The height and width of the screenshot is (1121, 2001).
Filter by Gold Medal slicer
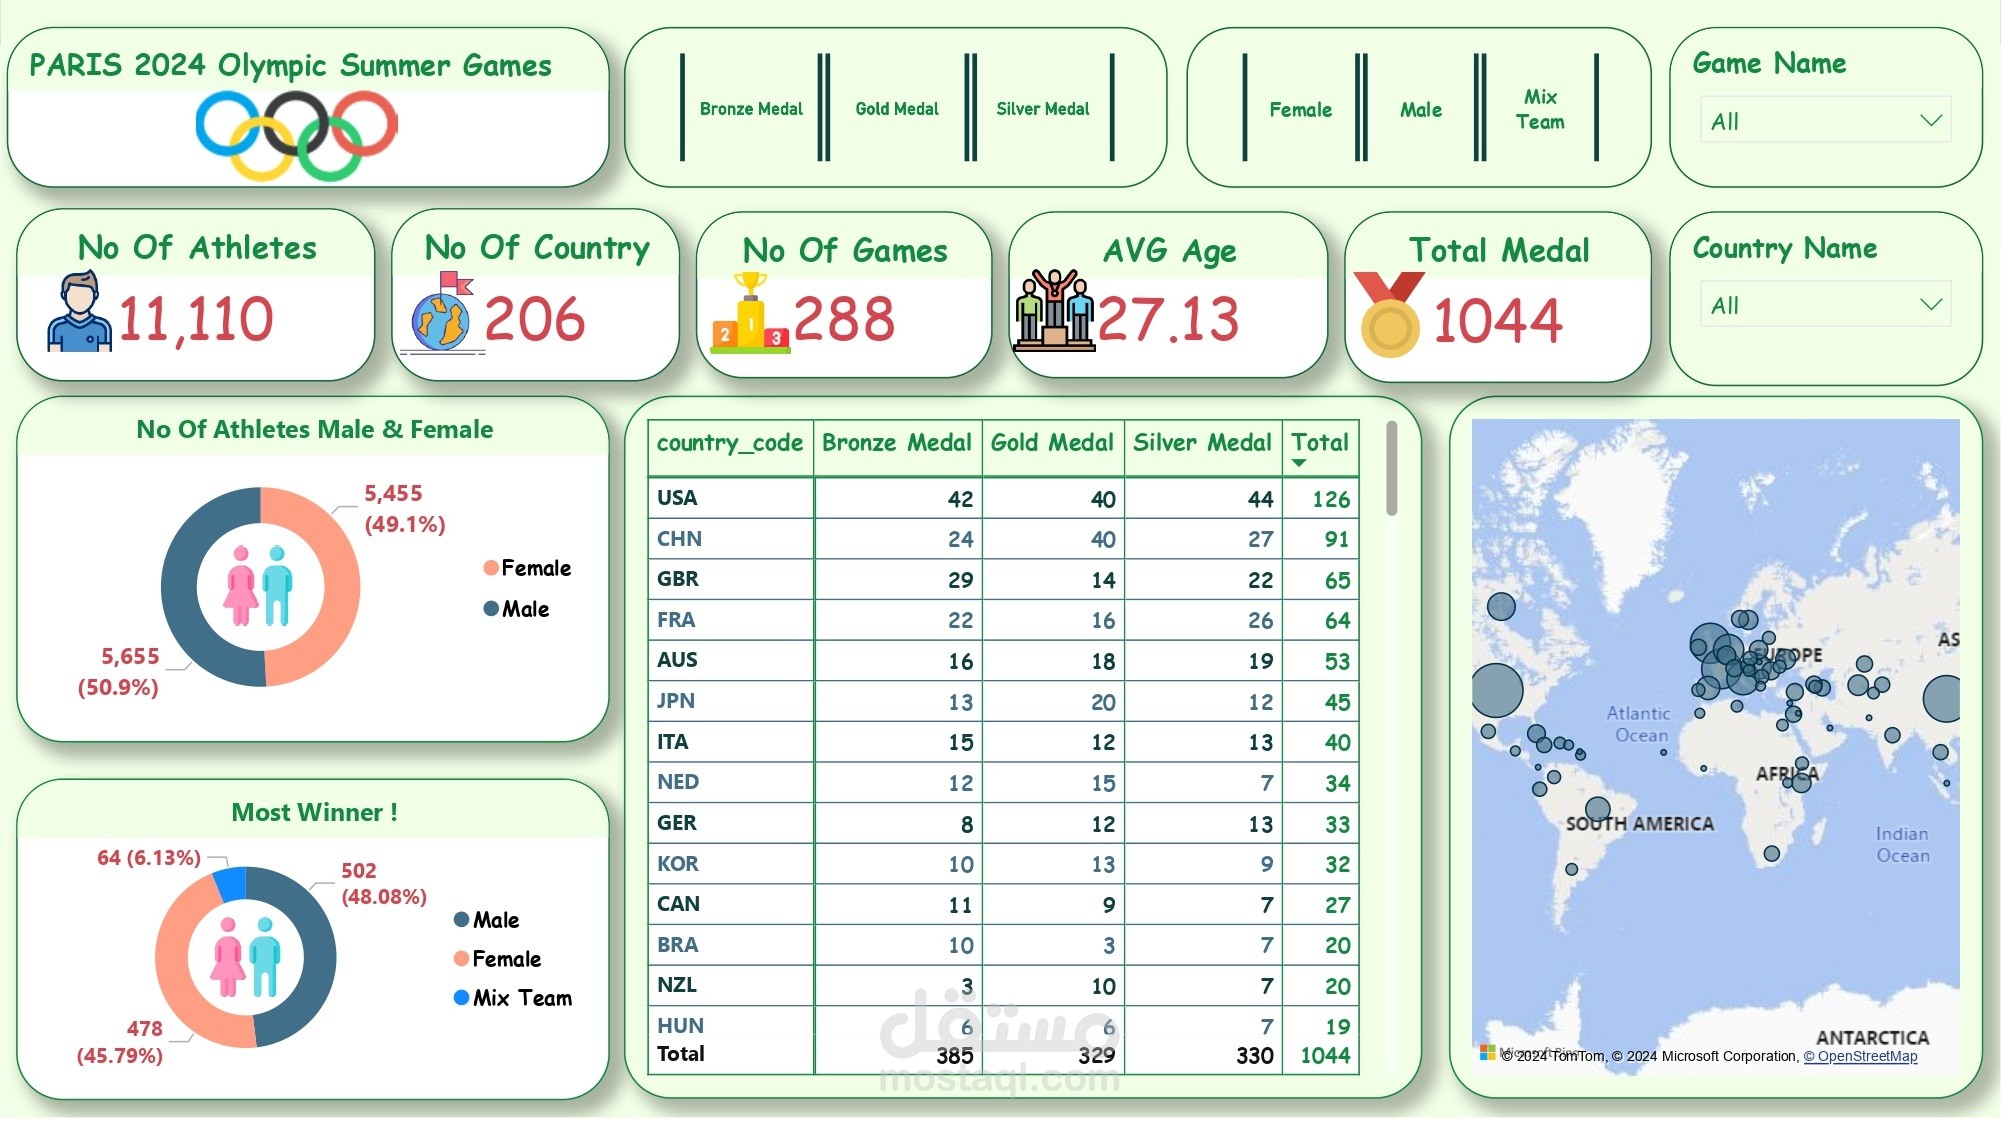pos(897,108)
